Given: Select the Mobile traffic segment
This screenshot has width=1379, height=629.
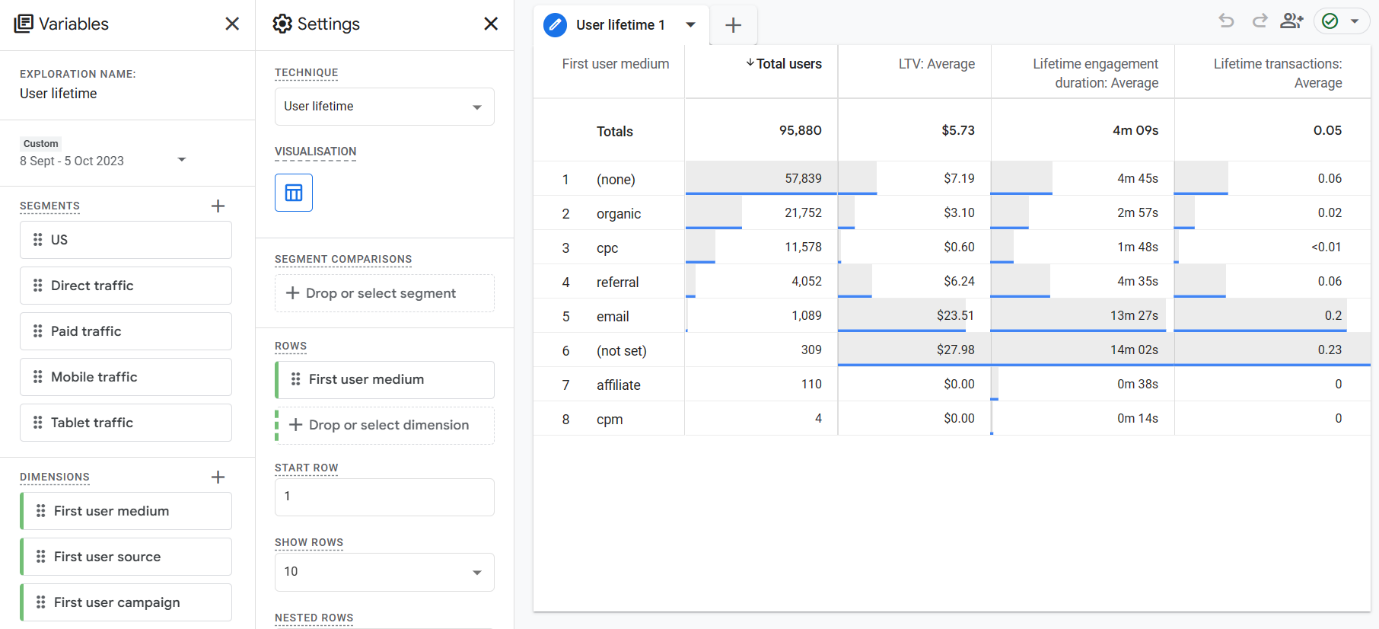Looking at the screenshot, I should tap(126, 377).
